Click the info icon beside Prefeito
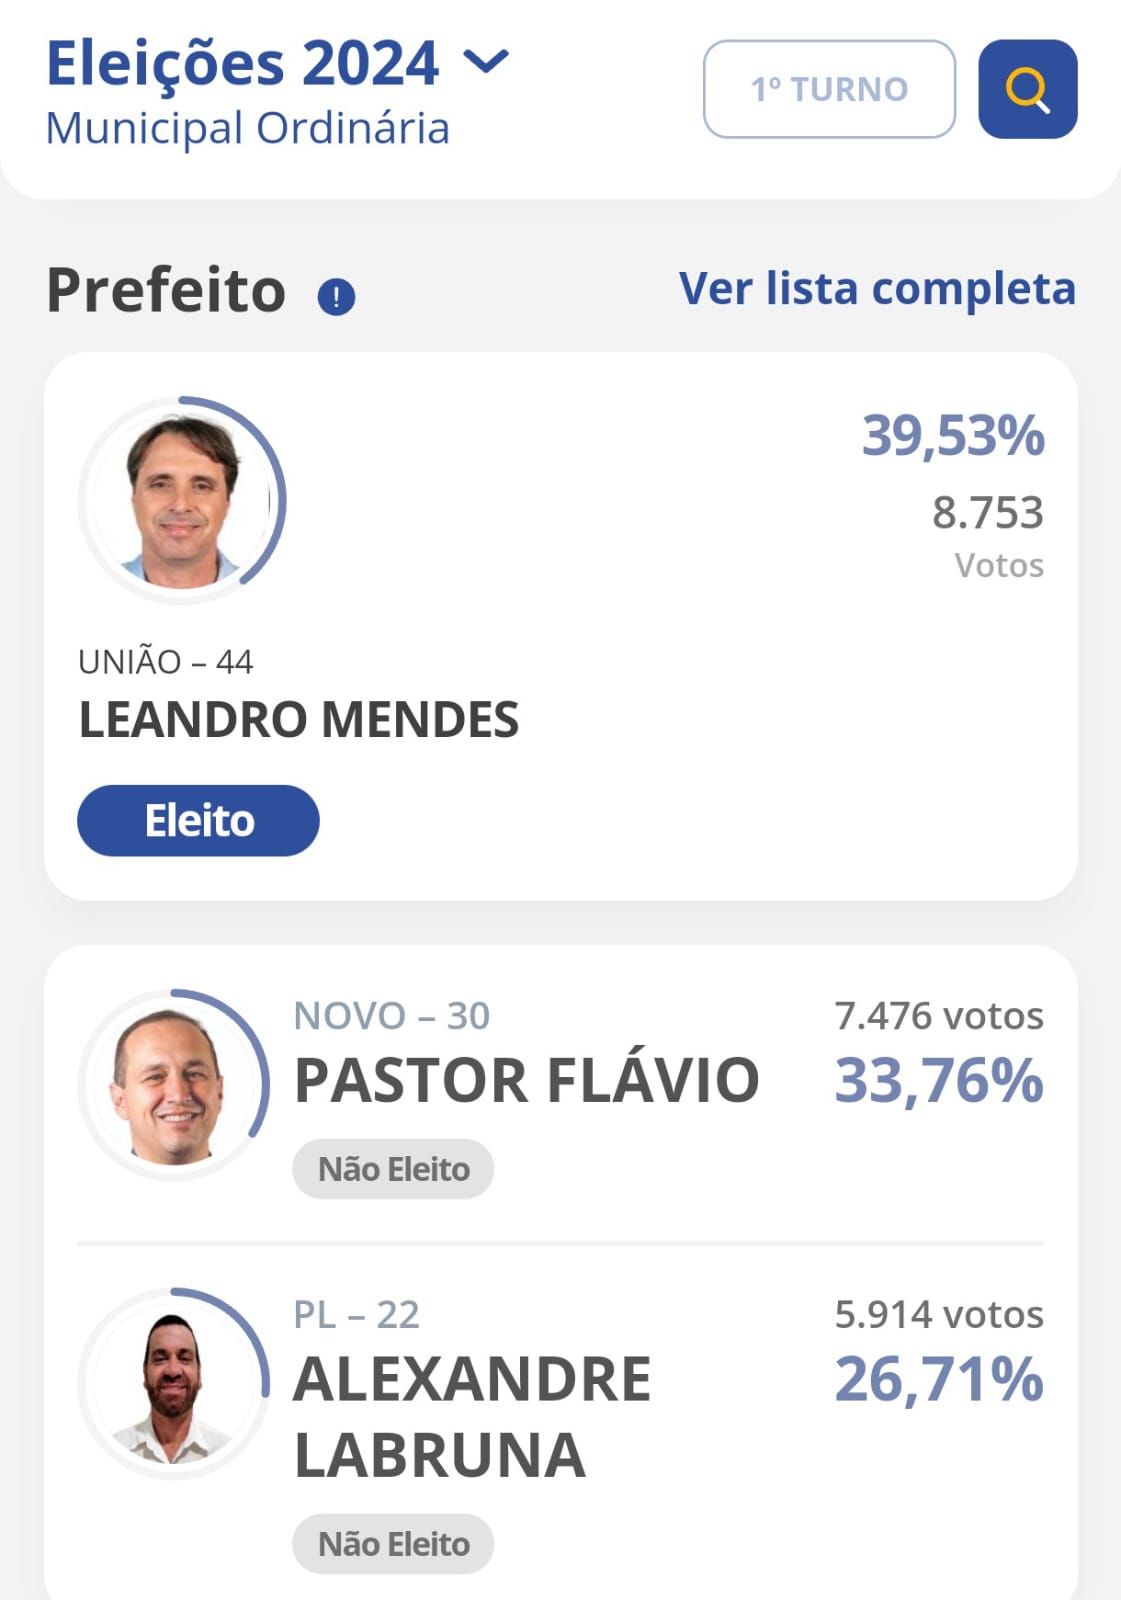1121x1600 pixels. tap(336, 297)
